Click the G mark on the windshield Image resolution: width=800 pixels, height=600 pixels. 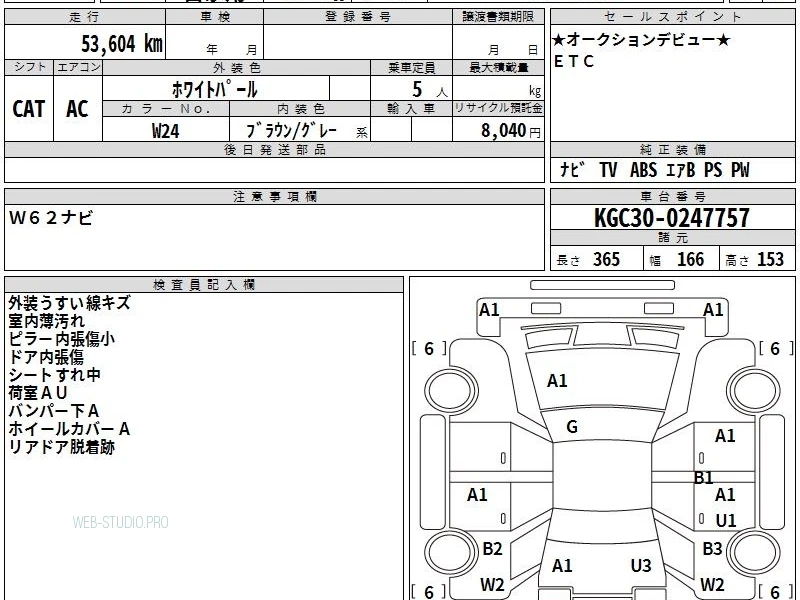572,427
